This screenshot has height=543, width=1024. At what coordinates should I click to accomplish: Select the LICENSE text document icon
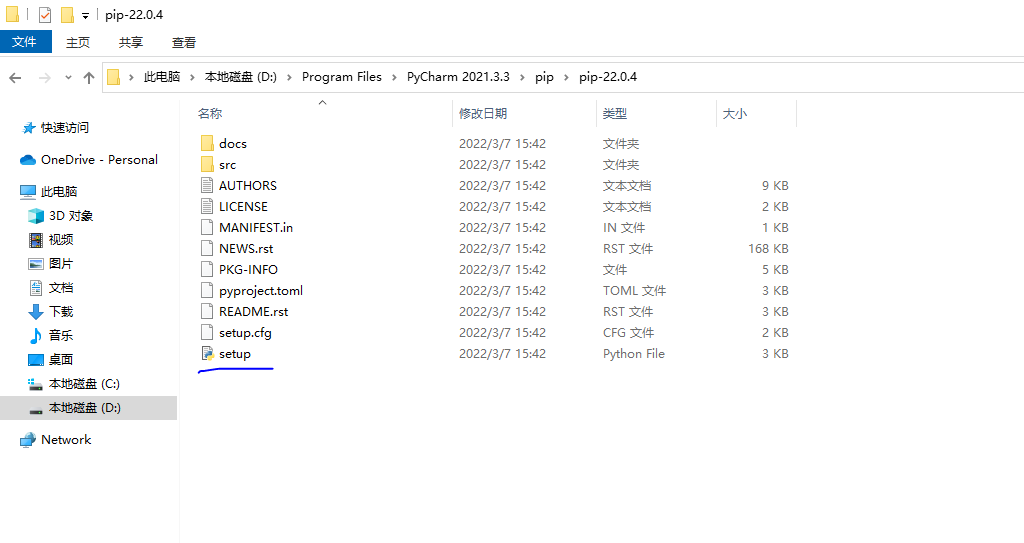207,206
